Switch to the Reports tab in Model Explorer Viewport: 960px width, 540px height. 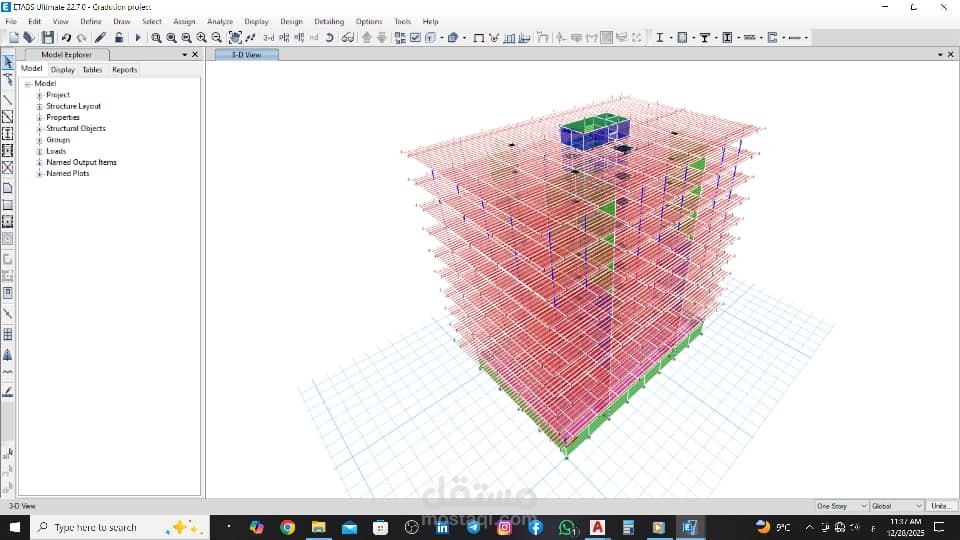[124, 70]
